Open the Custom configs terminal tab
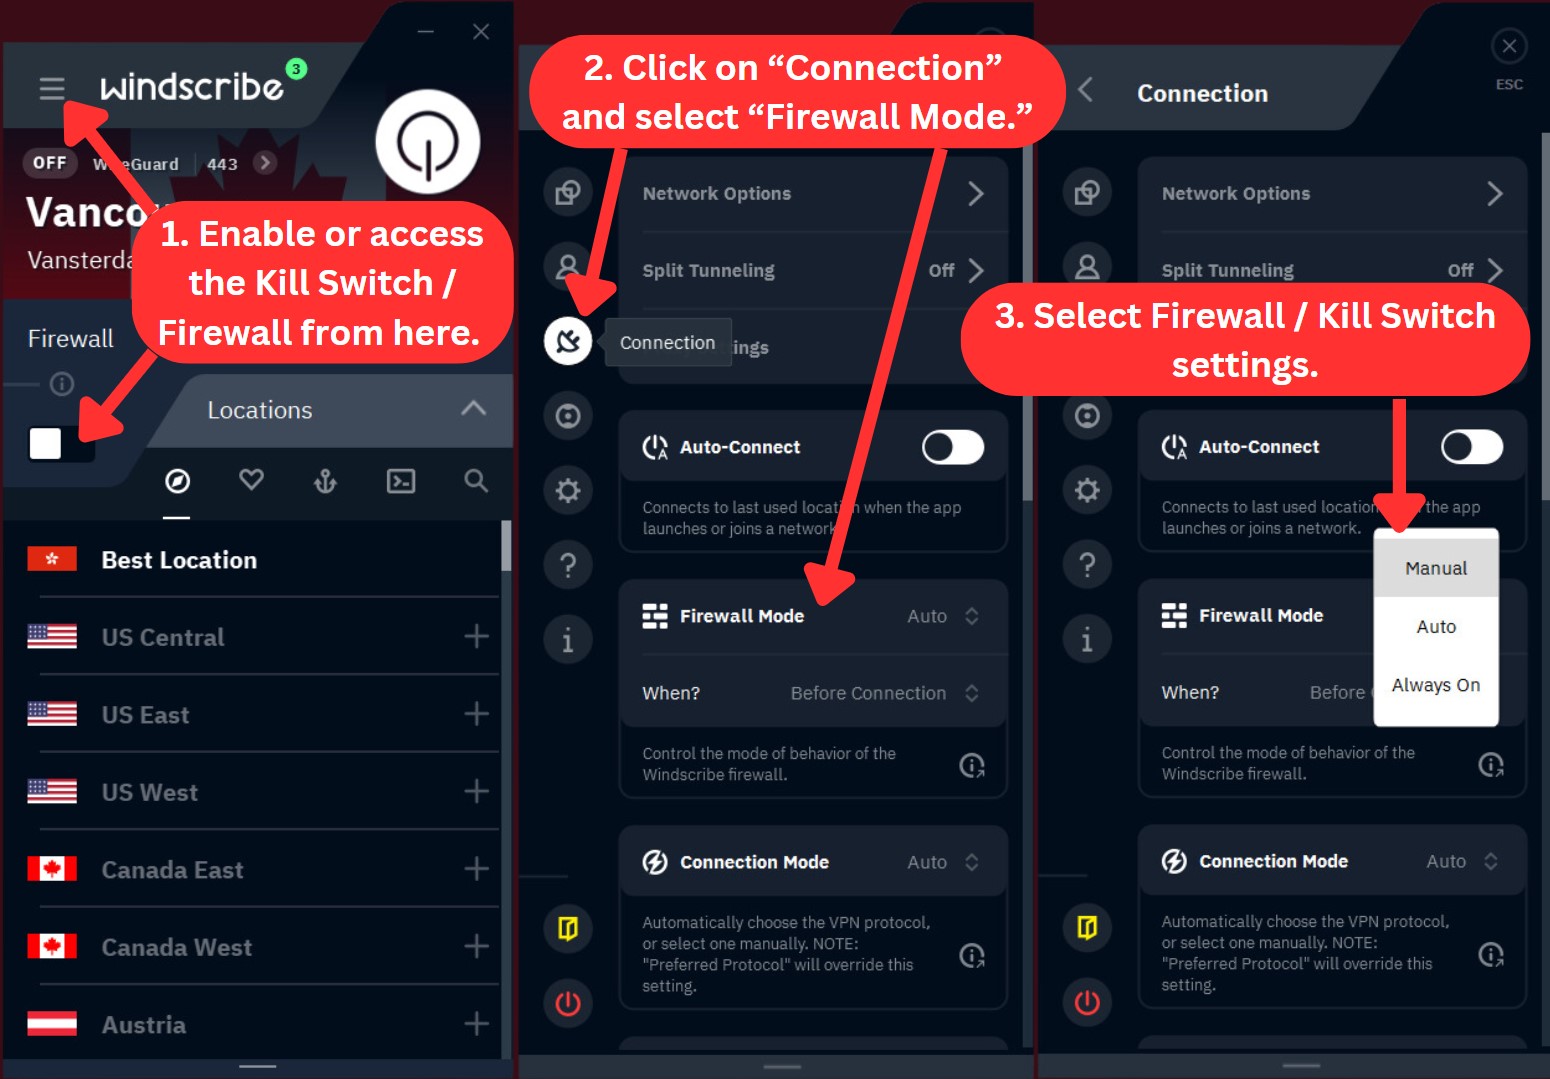1550x1079 pixels. pyautogui.click(x=401, y=481)
